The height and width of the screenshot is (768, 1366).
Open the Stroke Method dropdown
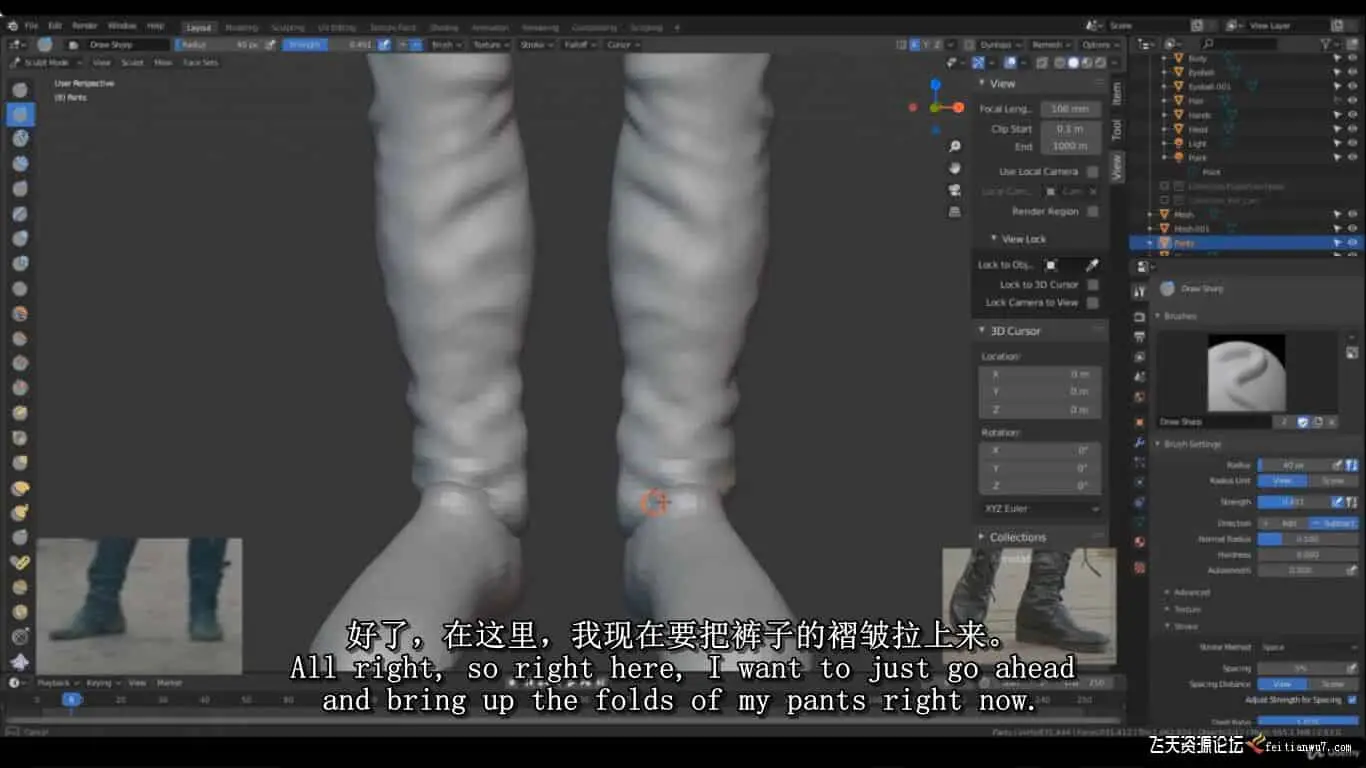click(x=1307, y=648)
